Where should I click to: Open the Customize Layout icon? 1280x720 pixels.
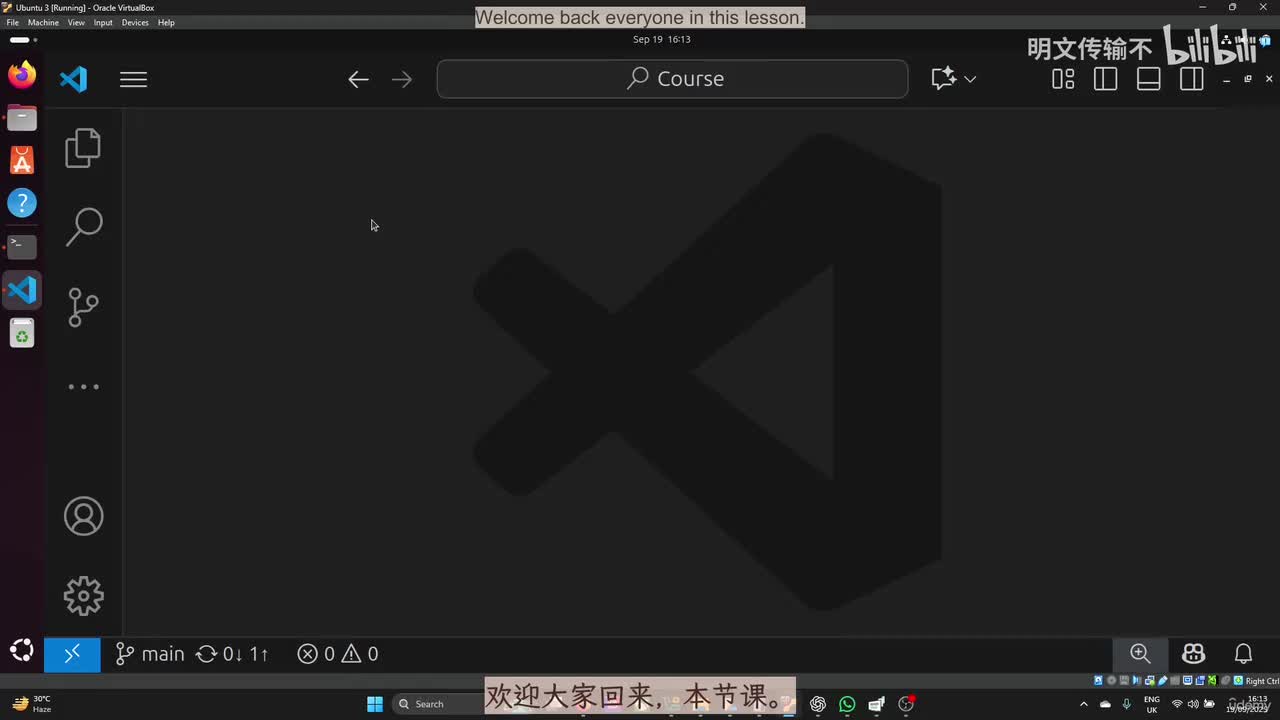[x=1063, y=79]
